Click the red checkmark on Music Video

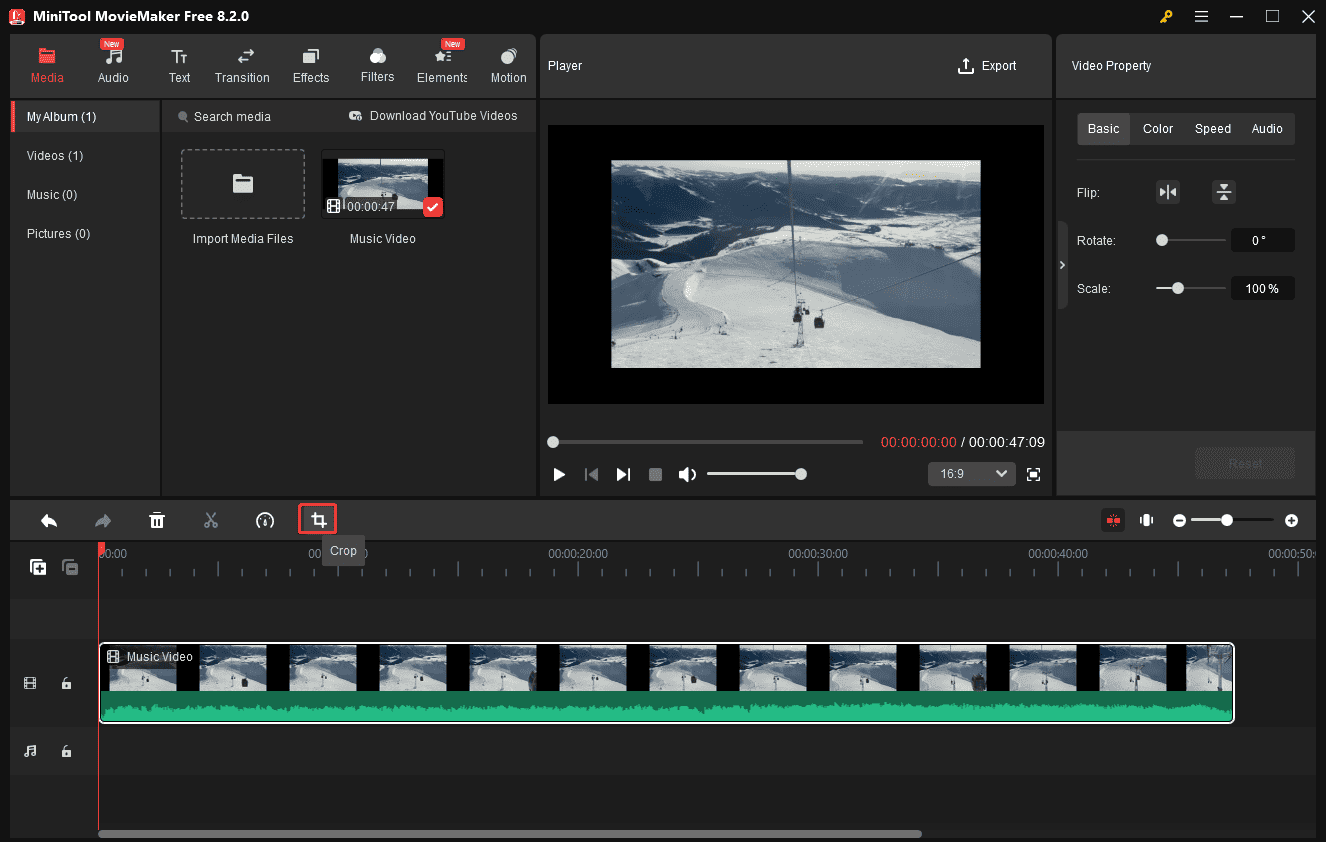[433, 207]
